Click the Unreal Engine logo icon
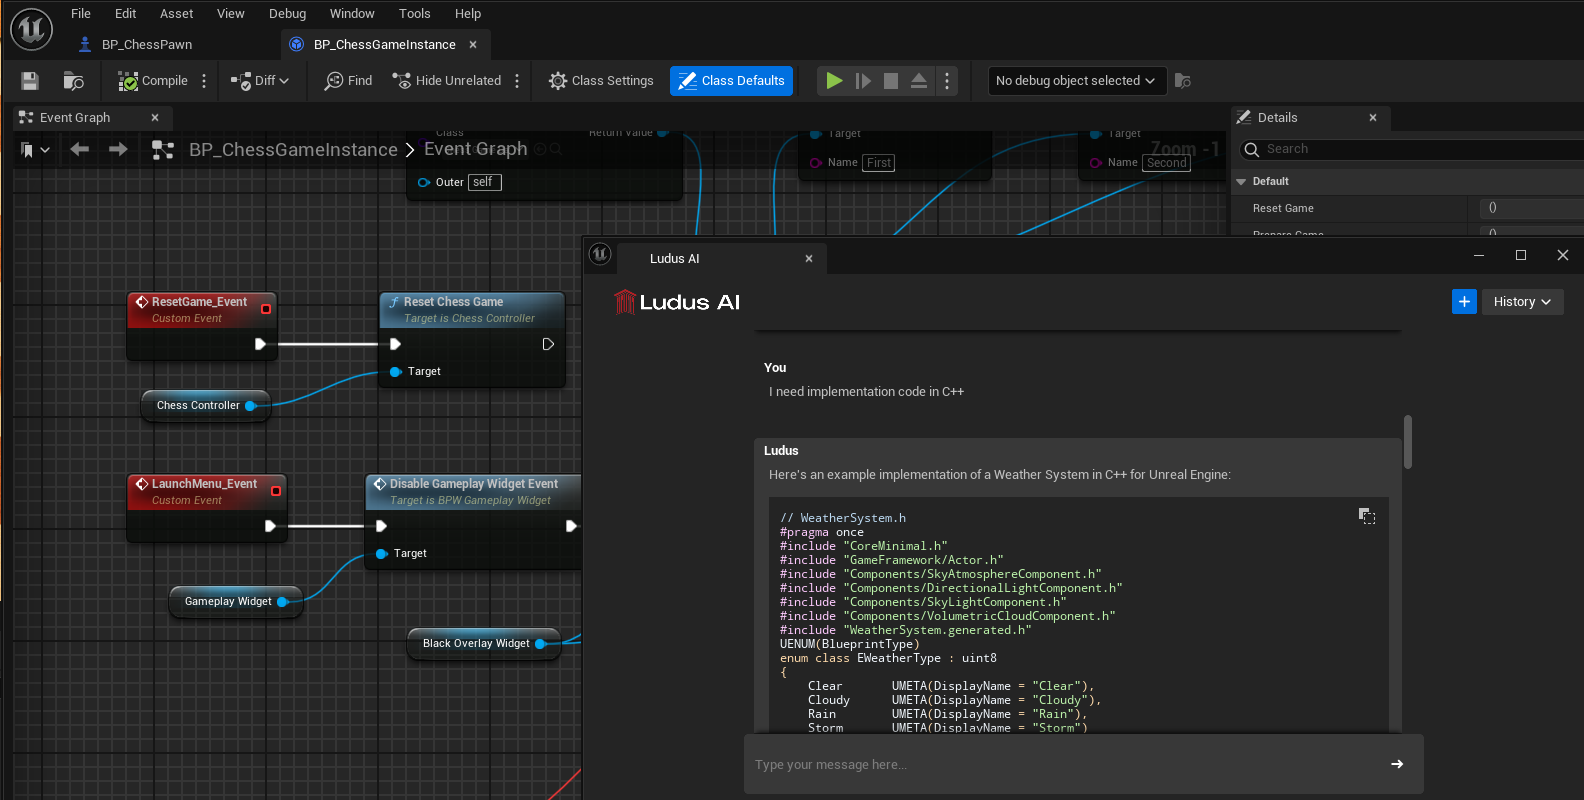 coord(31,28)
